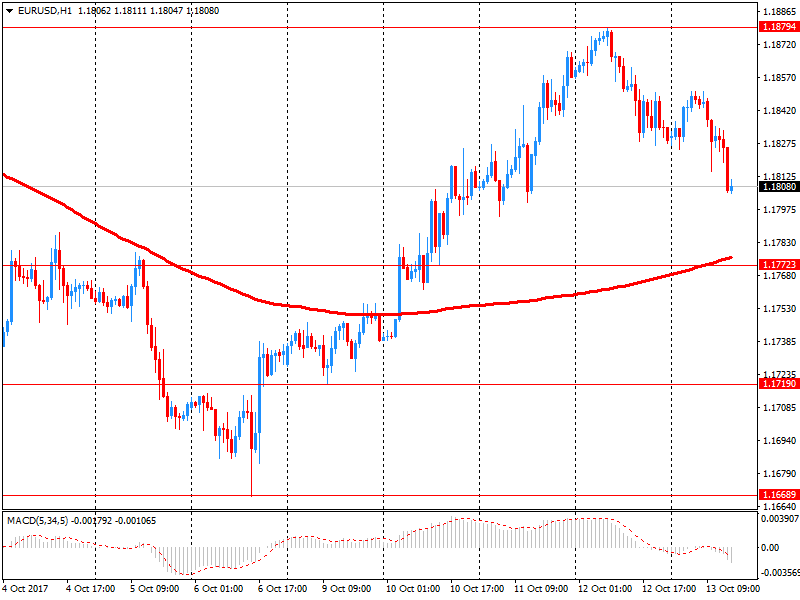800x600 pixels.
Task: Click the 10 Oct 17:00 time label
Action: (x=477, y=589)
